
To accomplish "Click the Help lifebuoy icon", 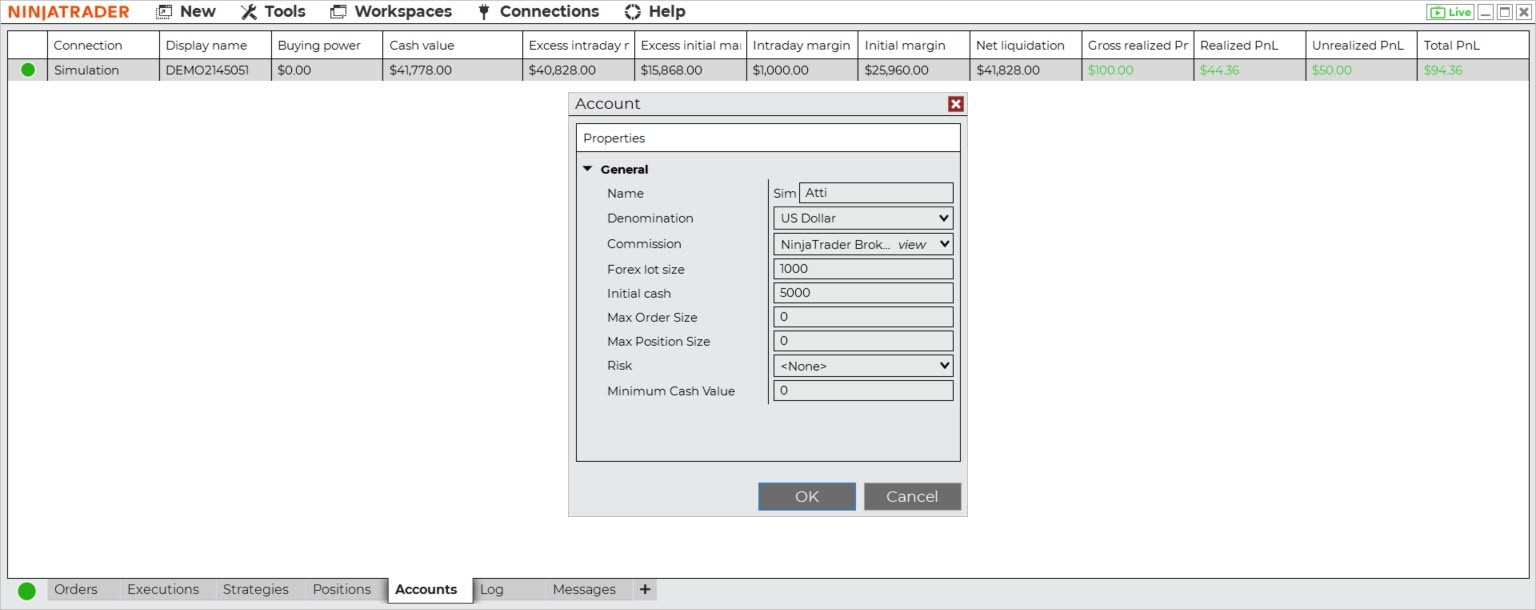I will (x=632, y=12).
